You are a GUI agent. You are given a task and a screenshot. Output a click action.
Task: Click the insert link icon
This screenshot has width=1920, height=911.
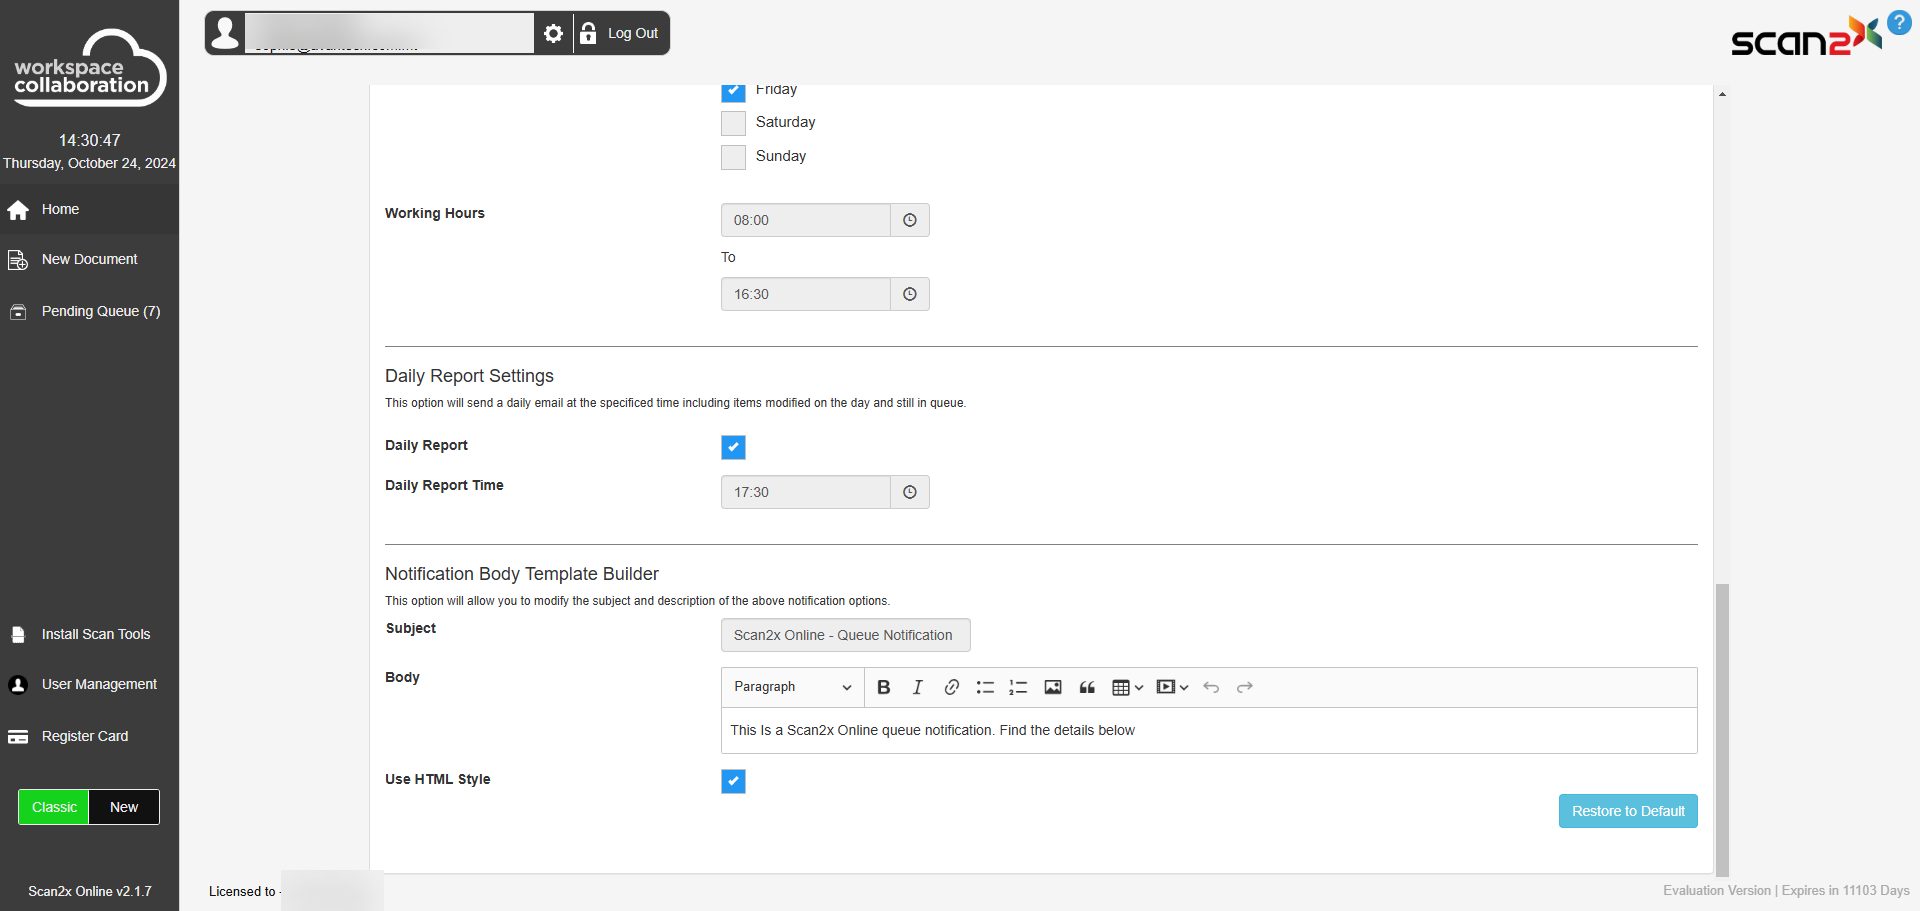951,687
